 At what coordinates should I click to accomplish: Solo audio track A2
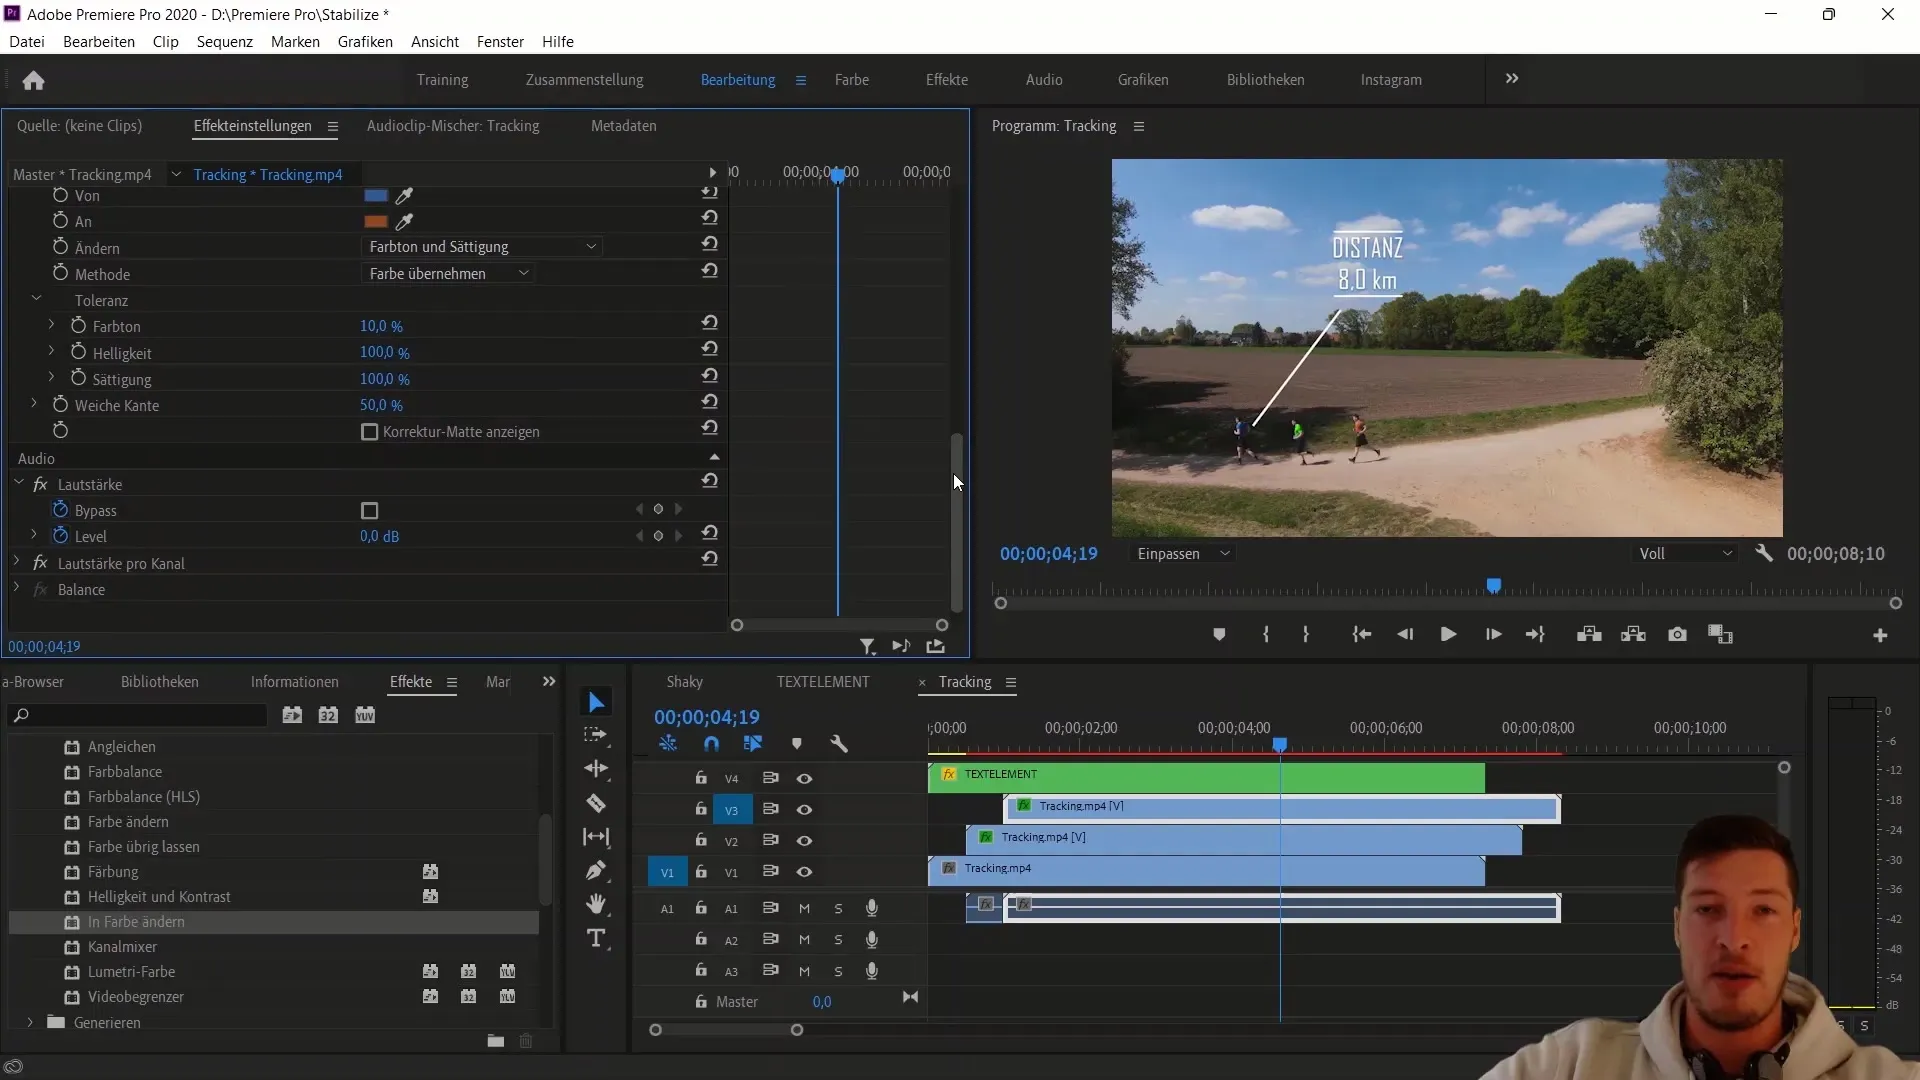point(838,940)
